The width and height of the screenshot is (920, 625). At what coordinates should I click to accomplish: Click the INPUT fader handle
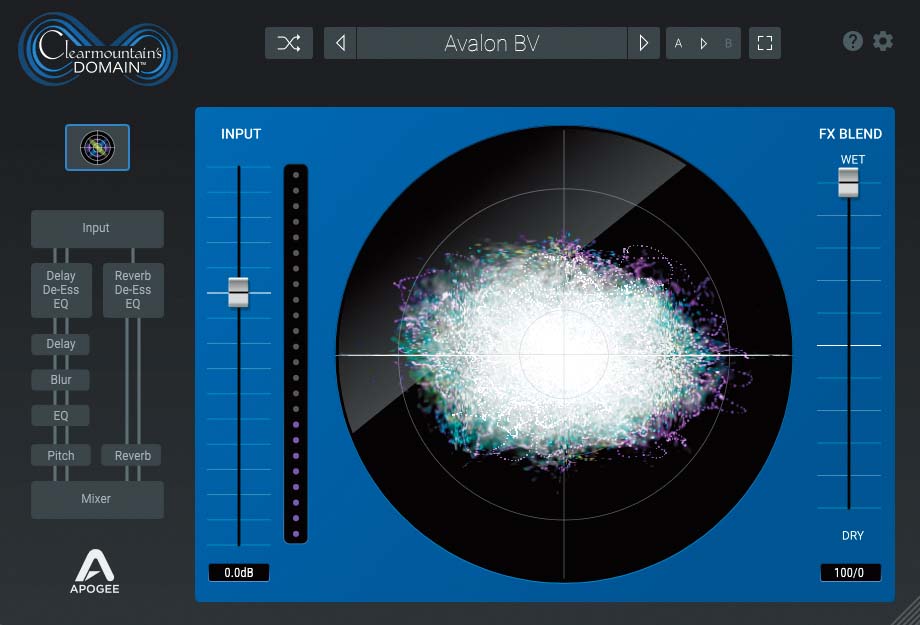click(x=238, y=292)
